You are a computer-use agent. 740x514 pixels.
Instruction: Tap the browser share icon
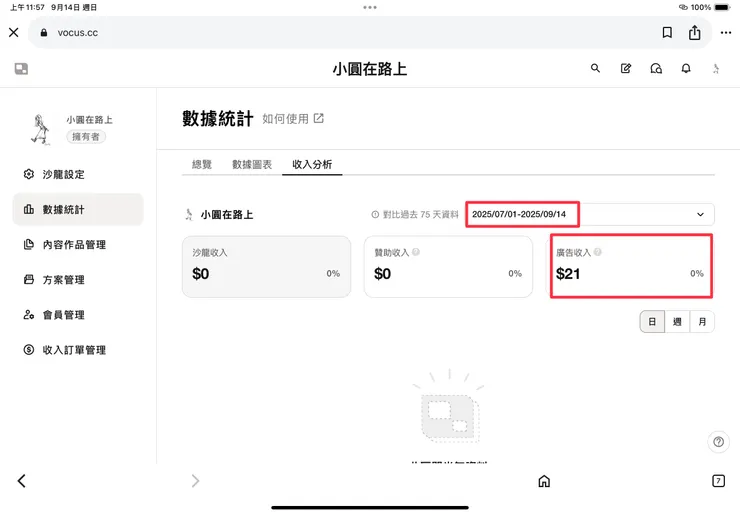pos(695,32)
